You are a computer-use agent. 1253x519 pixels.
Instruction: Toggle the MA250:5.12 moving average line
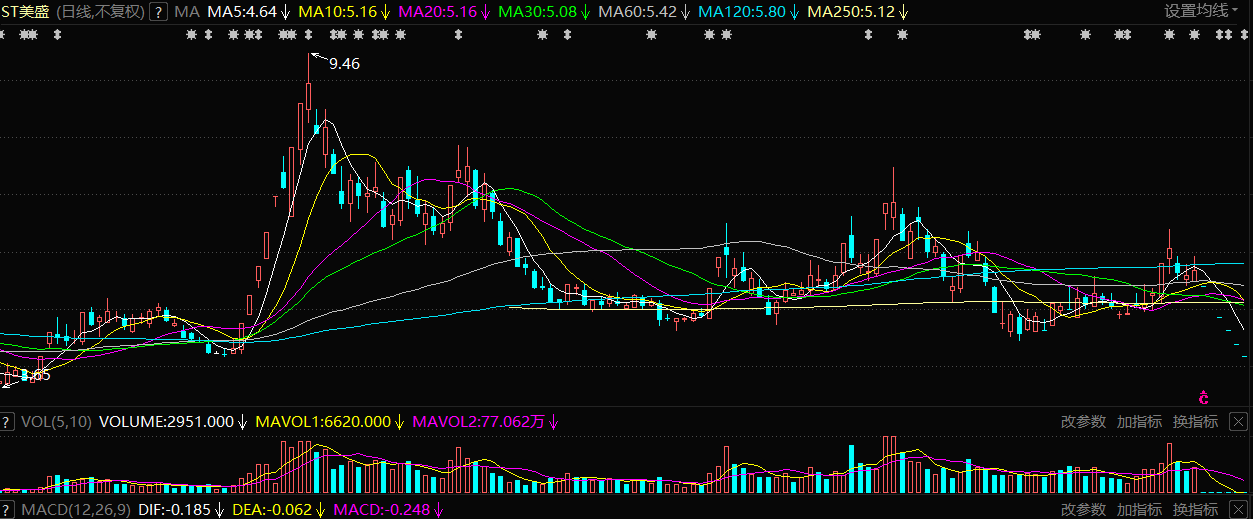click(x=850, y=12)
